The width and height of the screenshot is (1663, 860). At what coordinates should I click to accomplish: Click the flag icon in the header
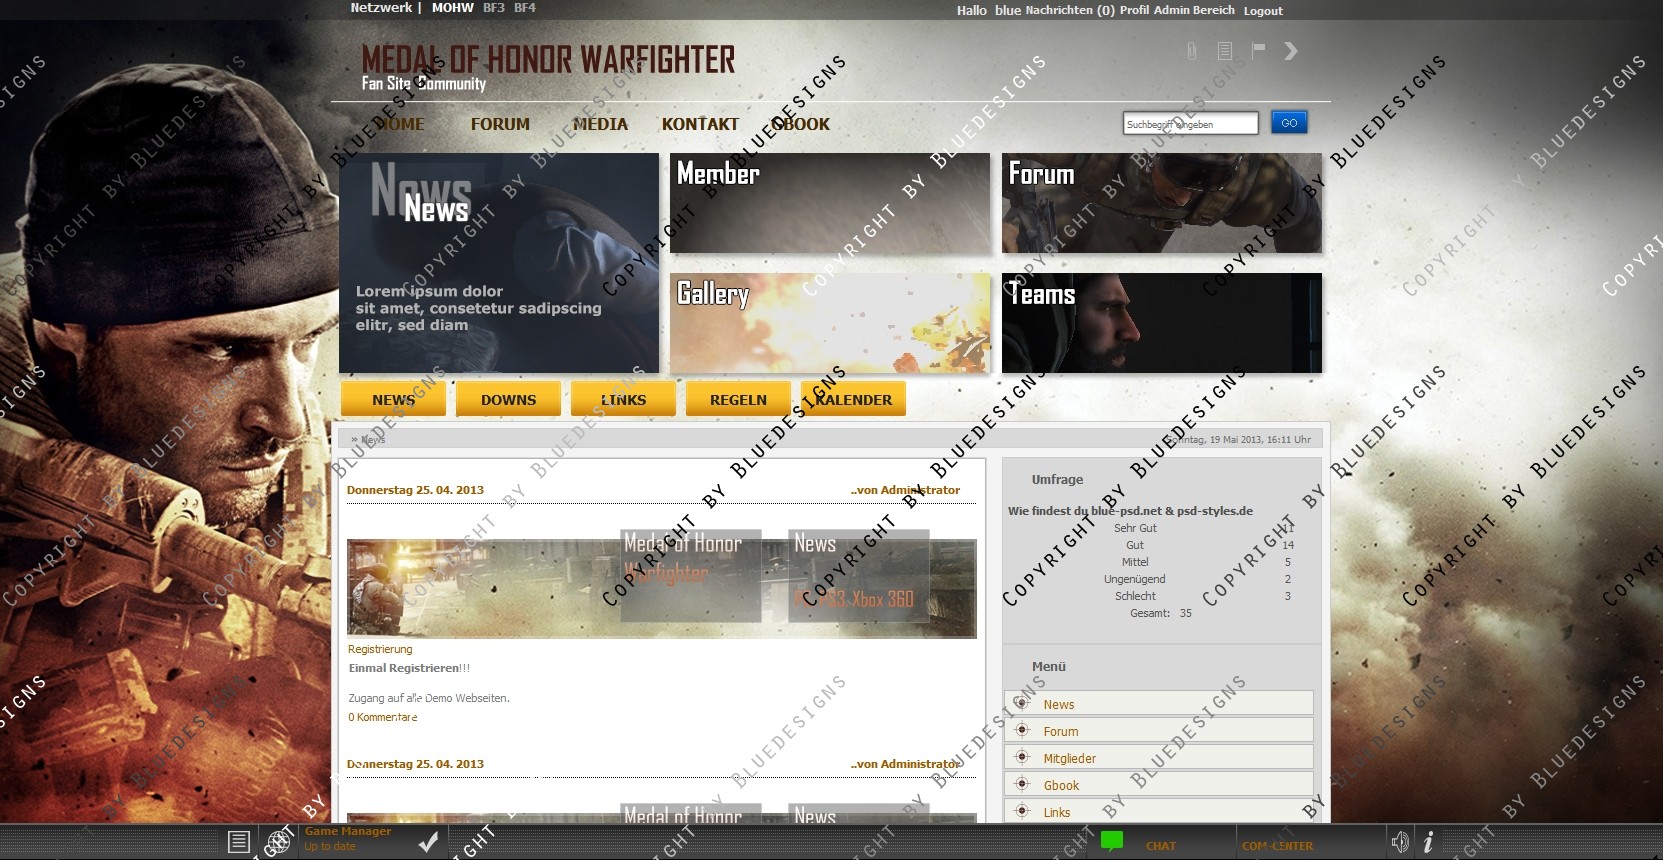(x=1258, y=50)
